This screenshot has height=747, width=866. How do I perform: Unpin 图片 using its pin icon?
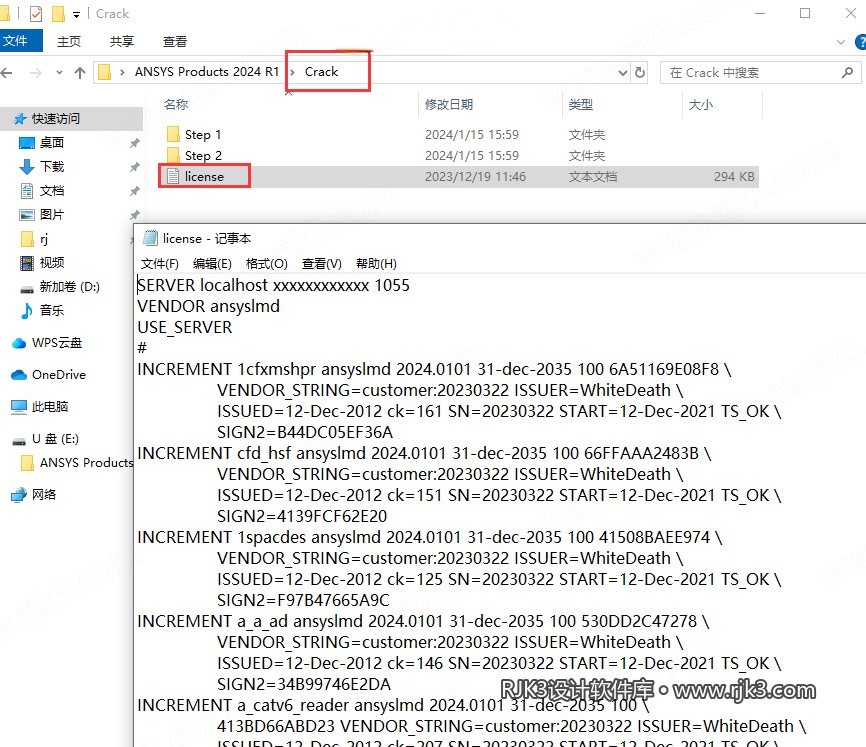pos(134,215)
